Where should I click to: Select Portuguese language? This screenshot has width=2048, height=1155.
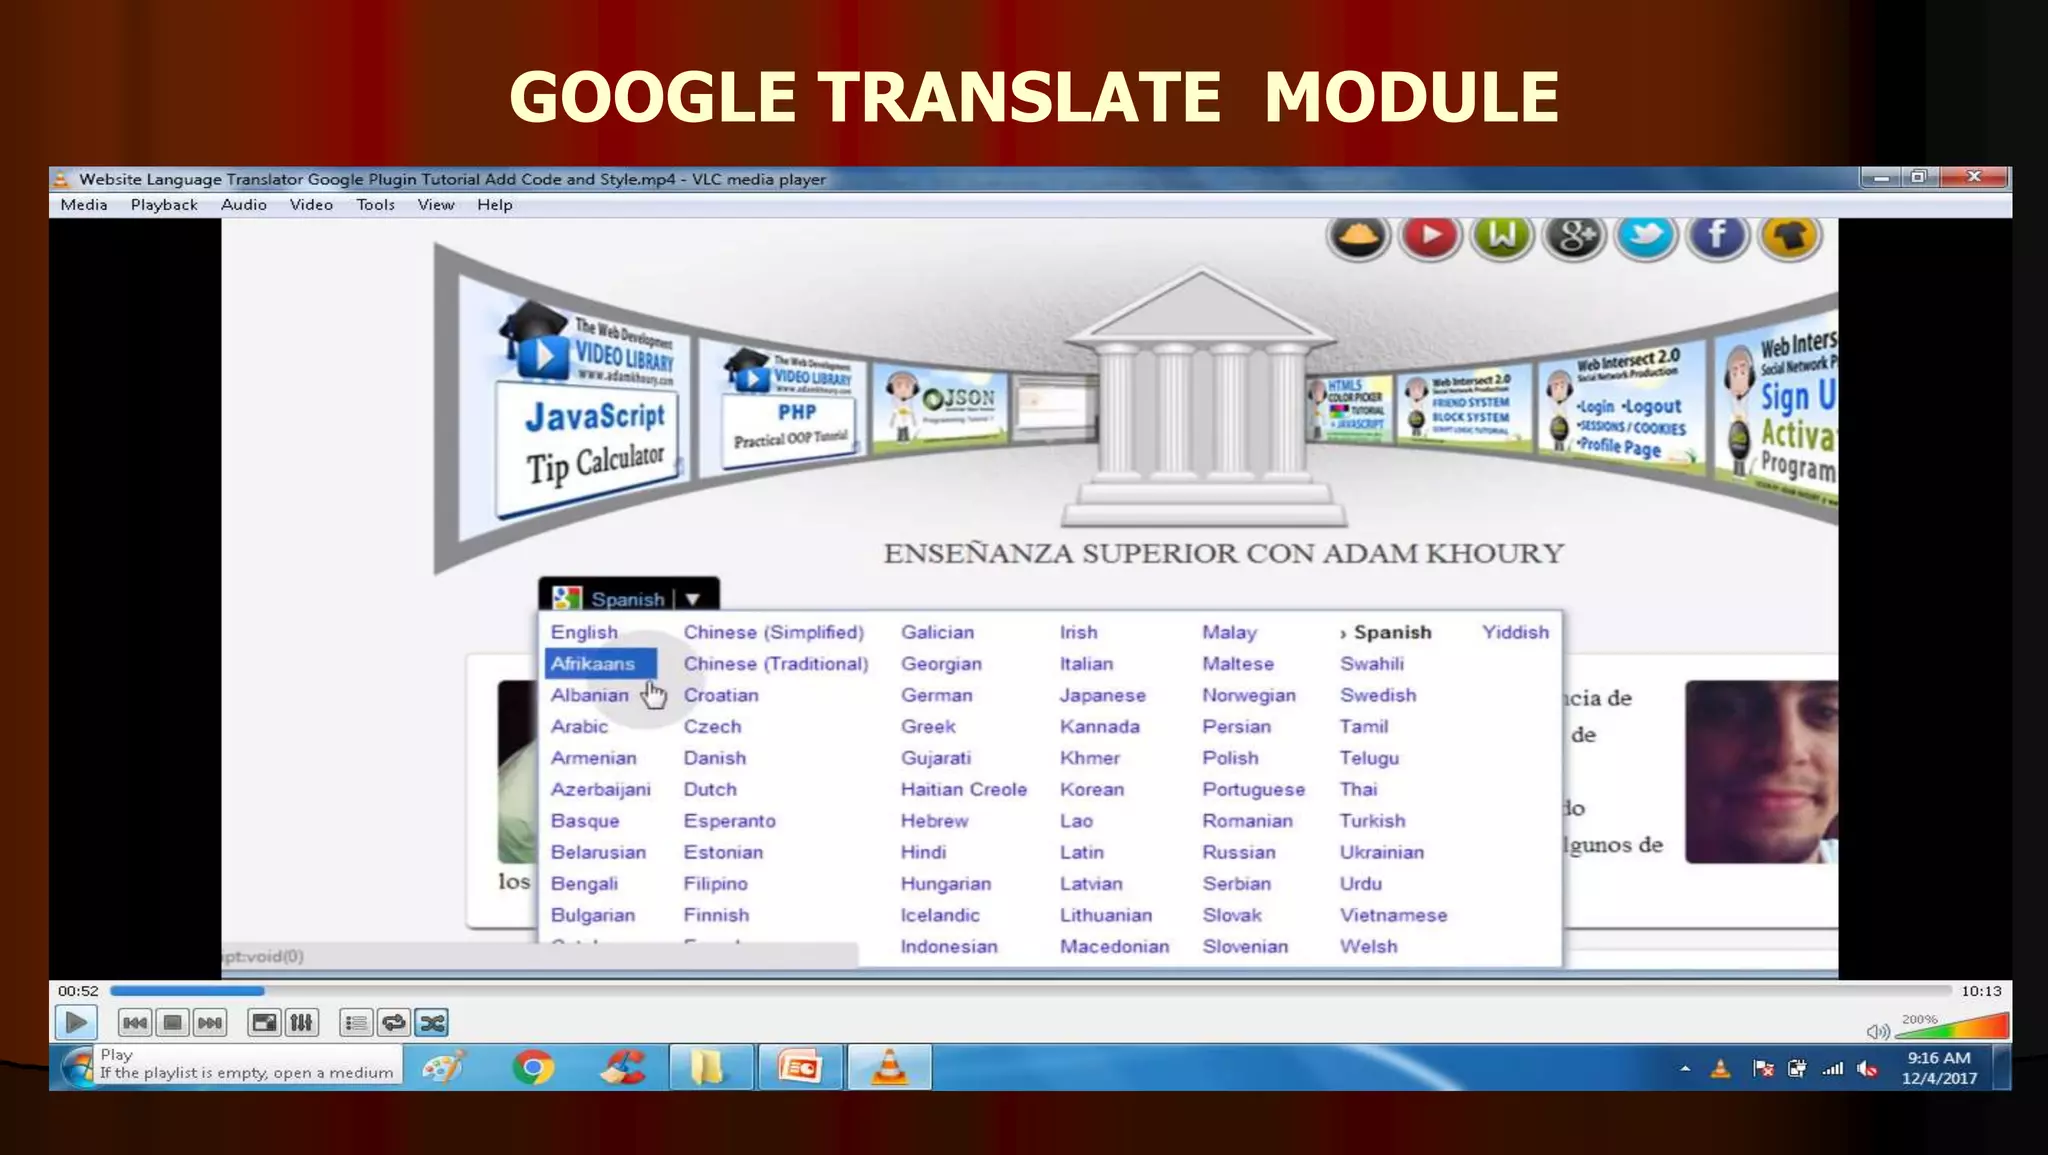(1253, 789)
